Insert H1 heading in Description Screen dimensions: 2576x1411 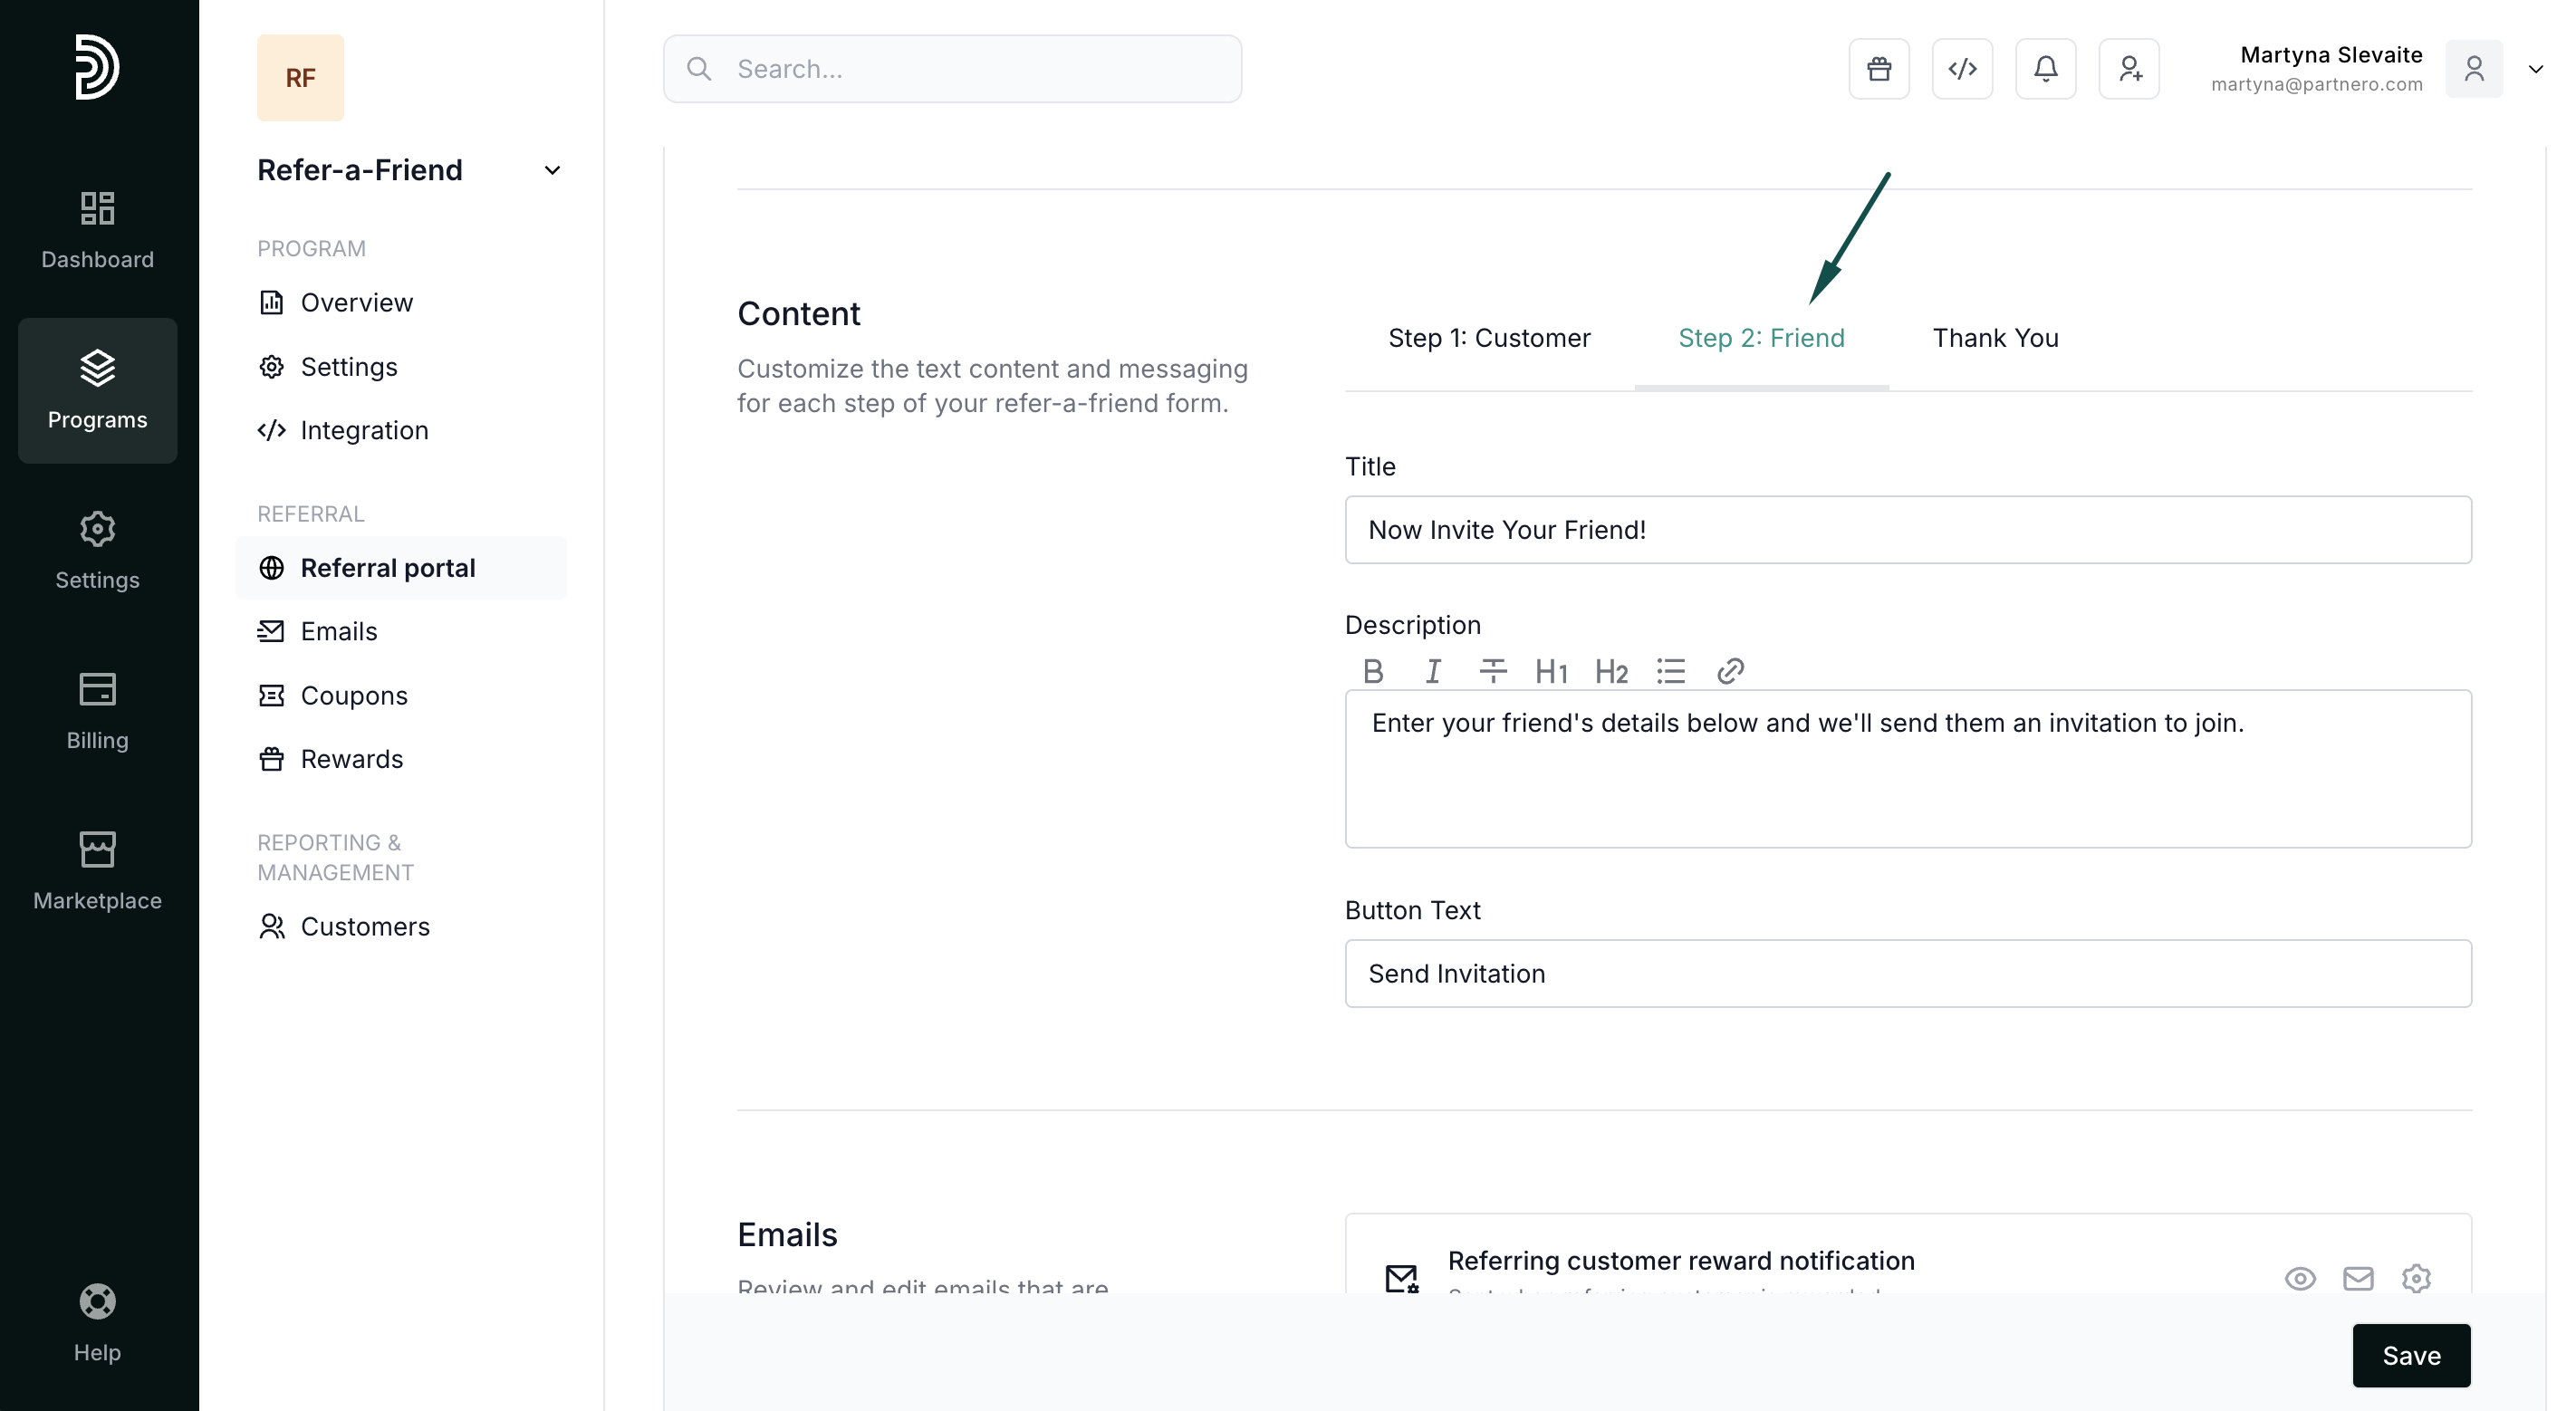pyautogui.click(x=1551, y=671)
